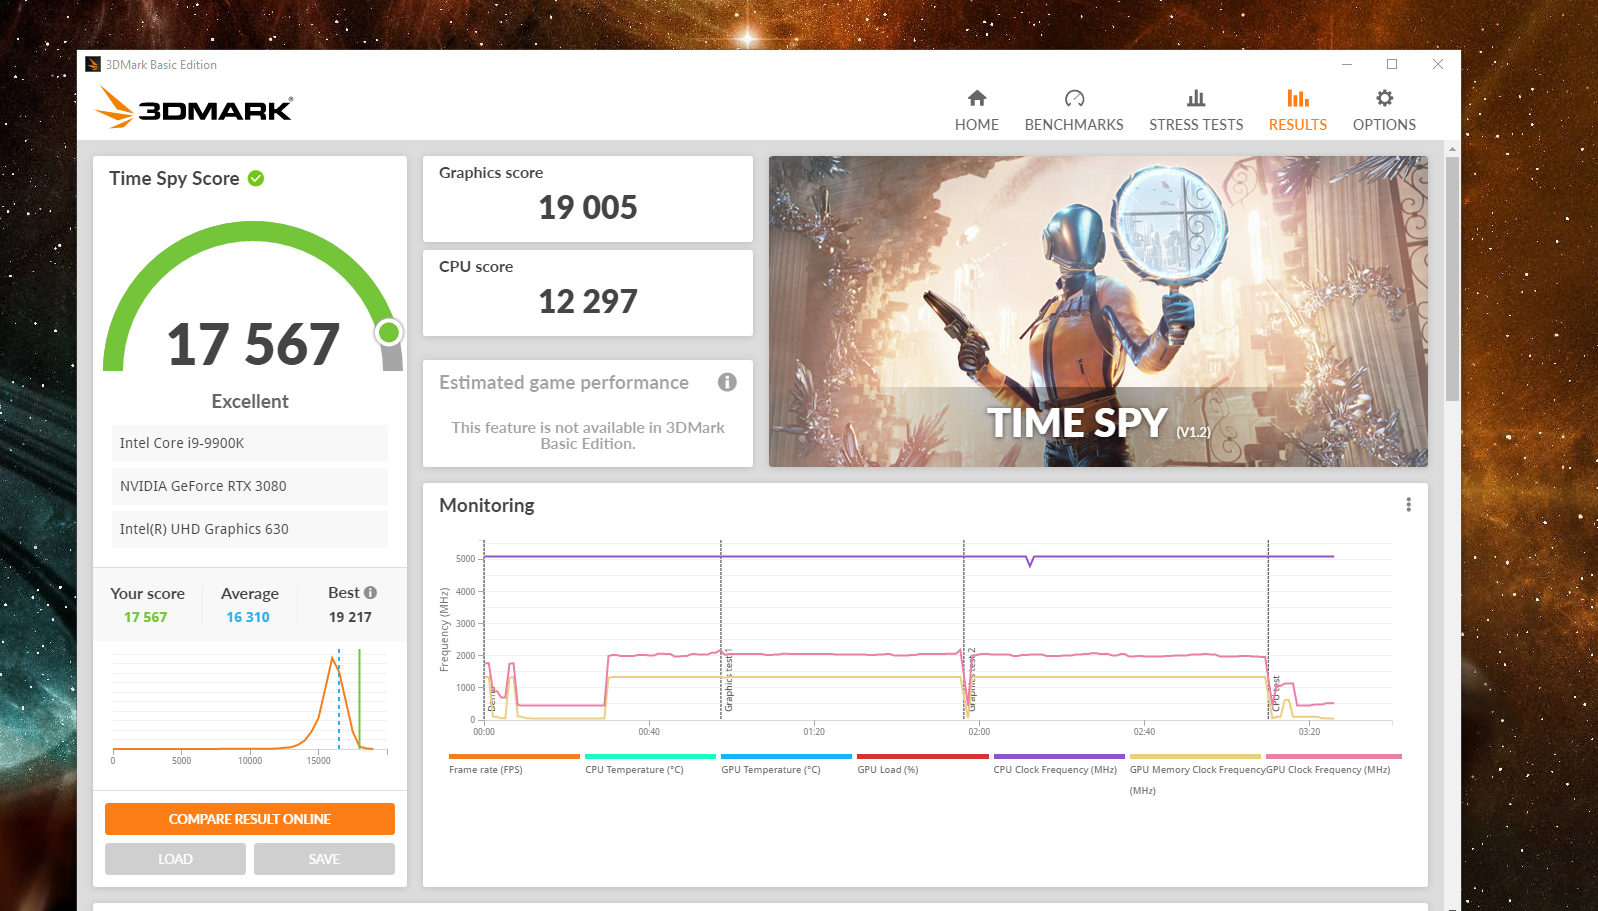Maximize the 3DMark window

click(1392, 64)
